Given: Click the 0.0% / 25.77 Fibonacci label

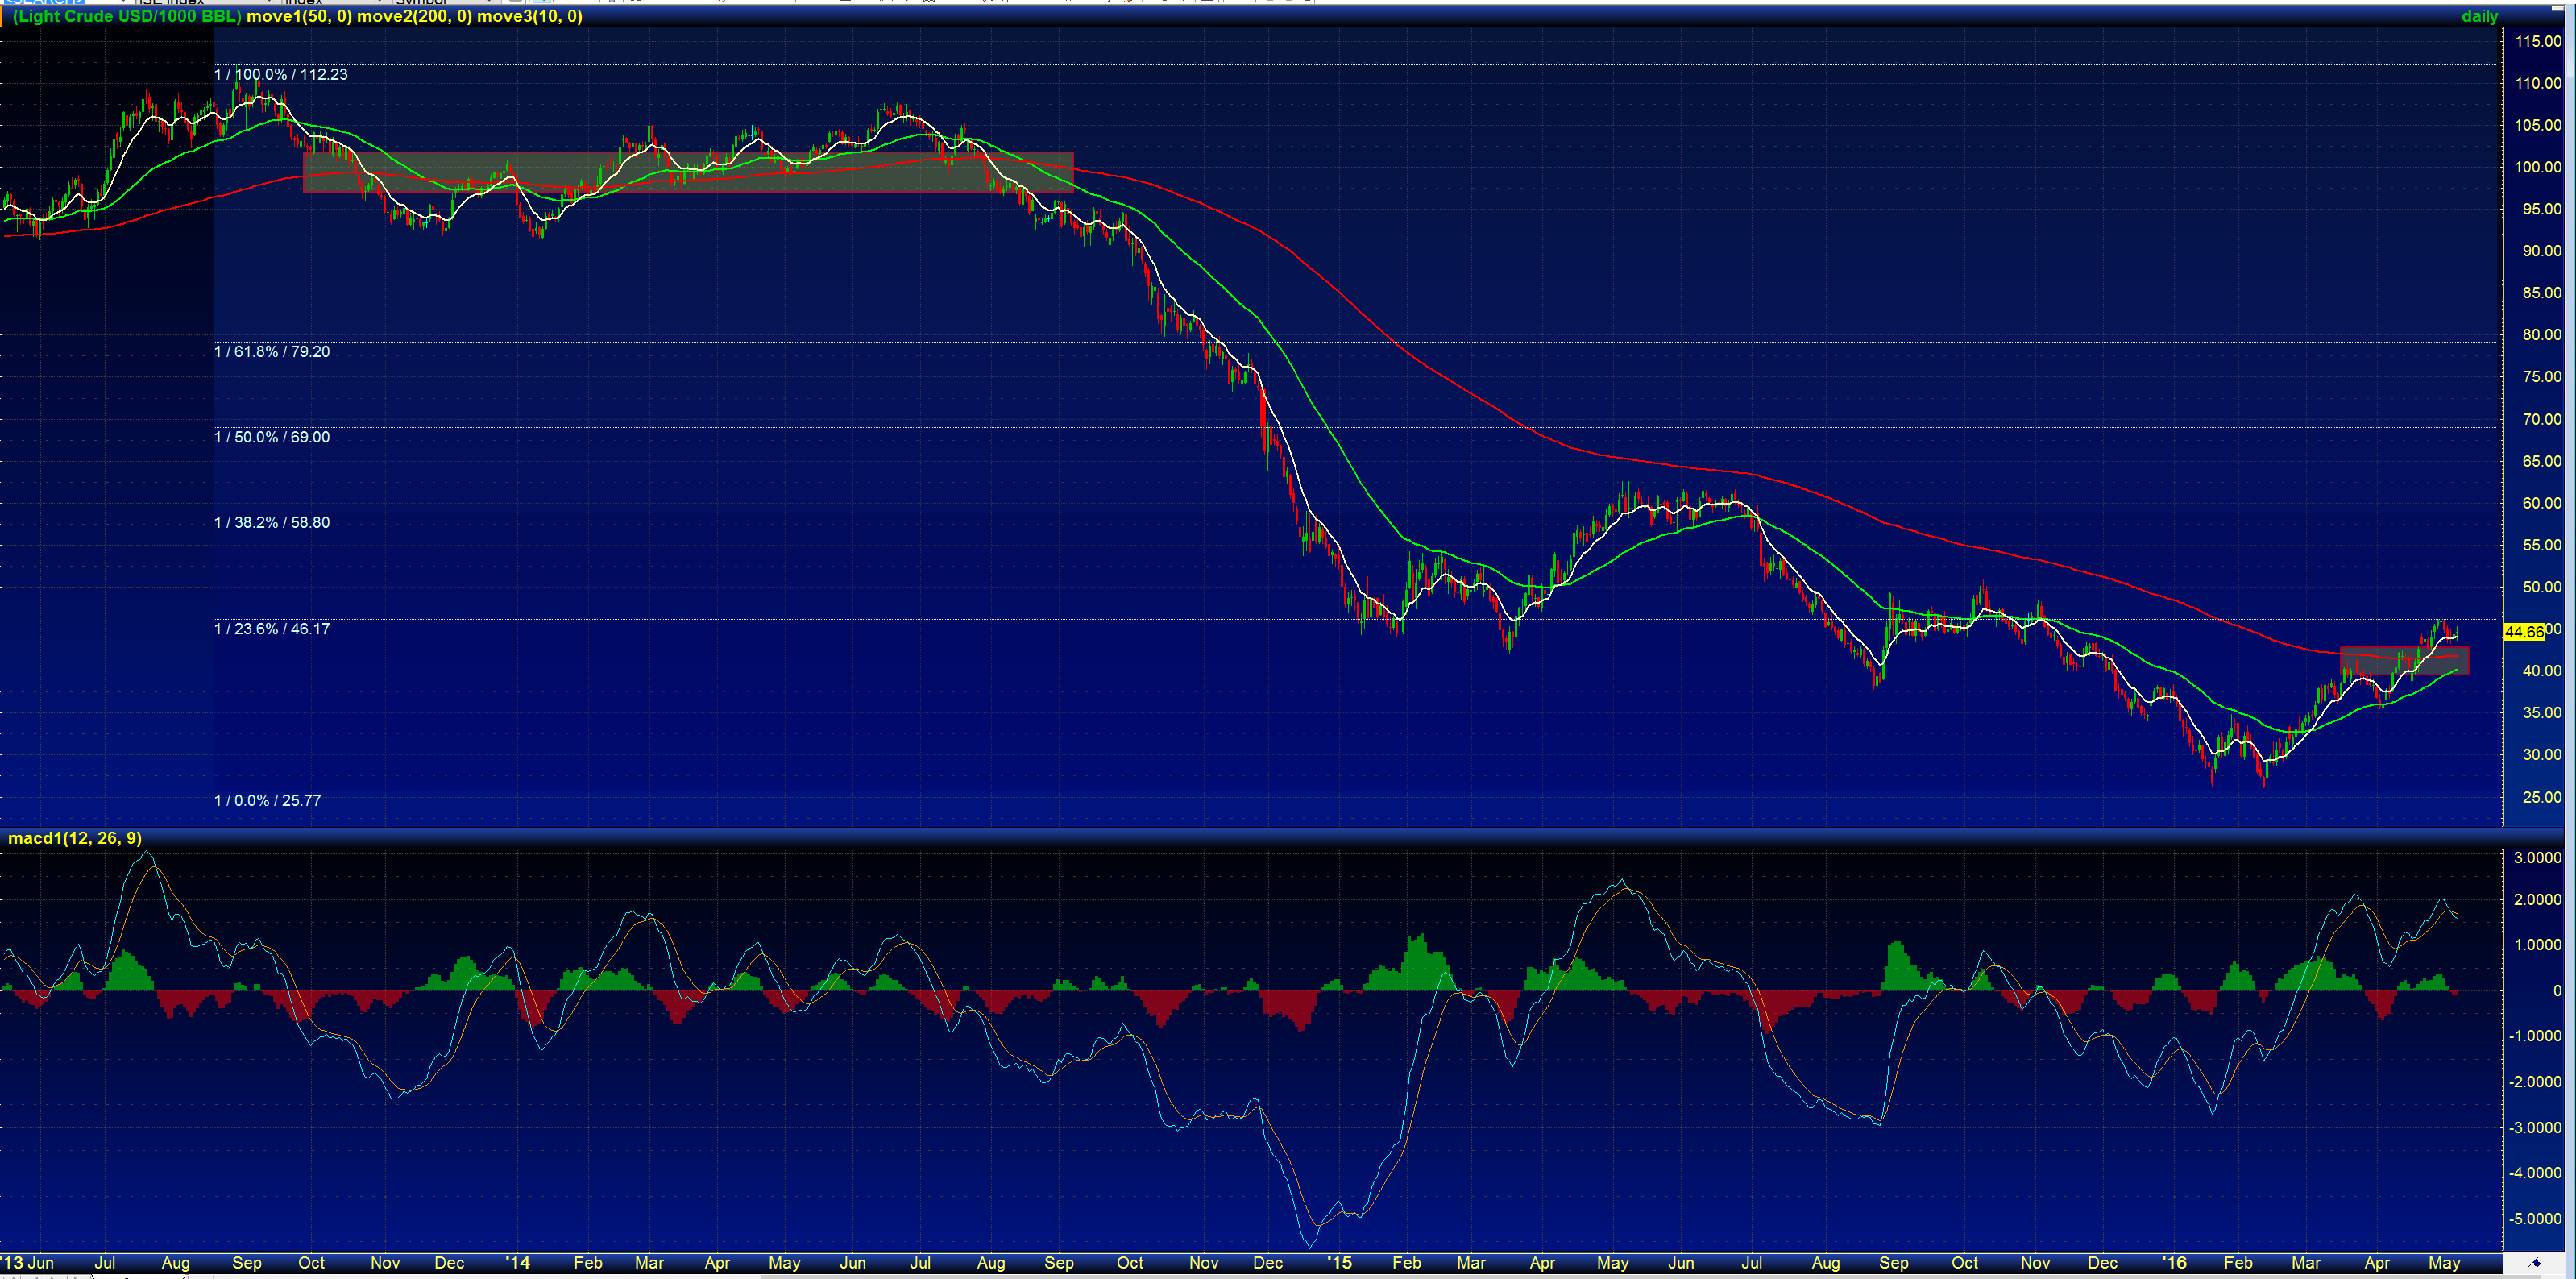Looking at the screenshot, I should [x=268, y=800].
